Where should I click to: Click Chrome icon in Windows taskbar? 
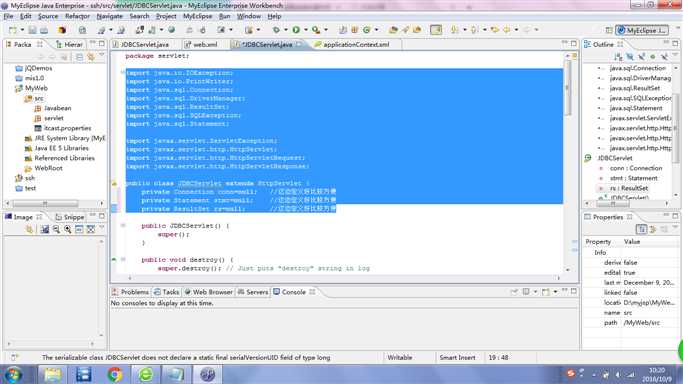(x=115, y=374)
